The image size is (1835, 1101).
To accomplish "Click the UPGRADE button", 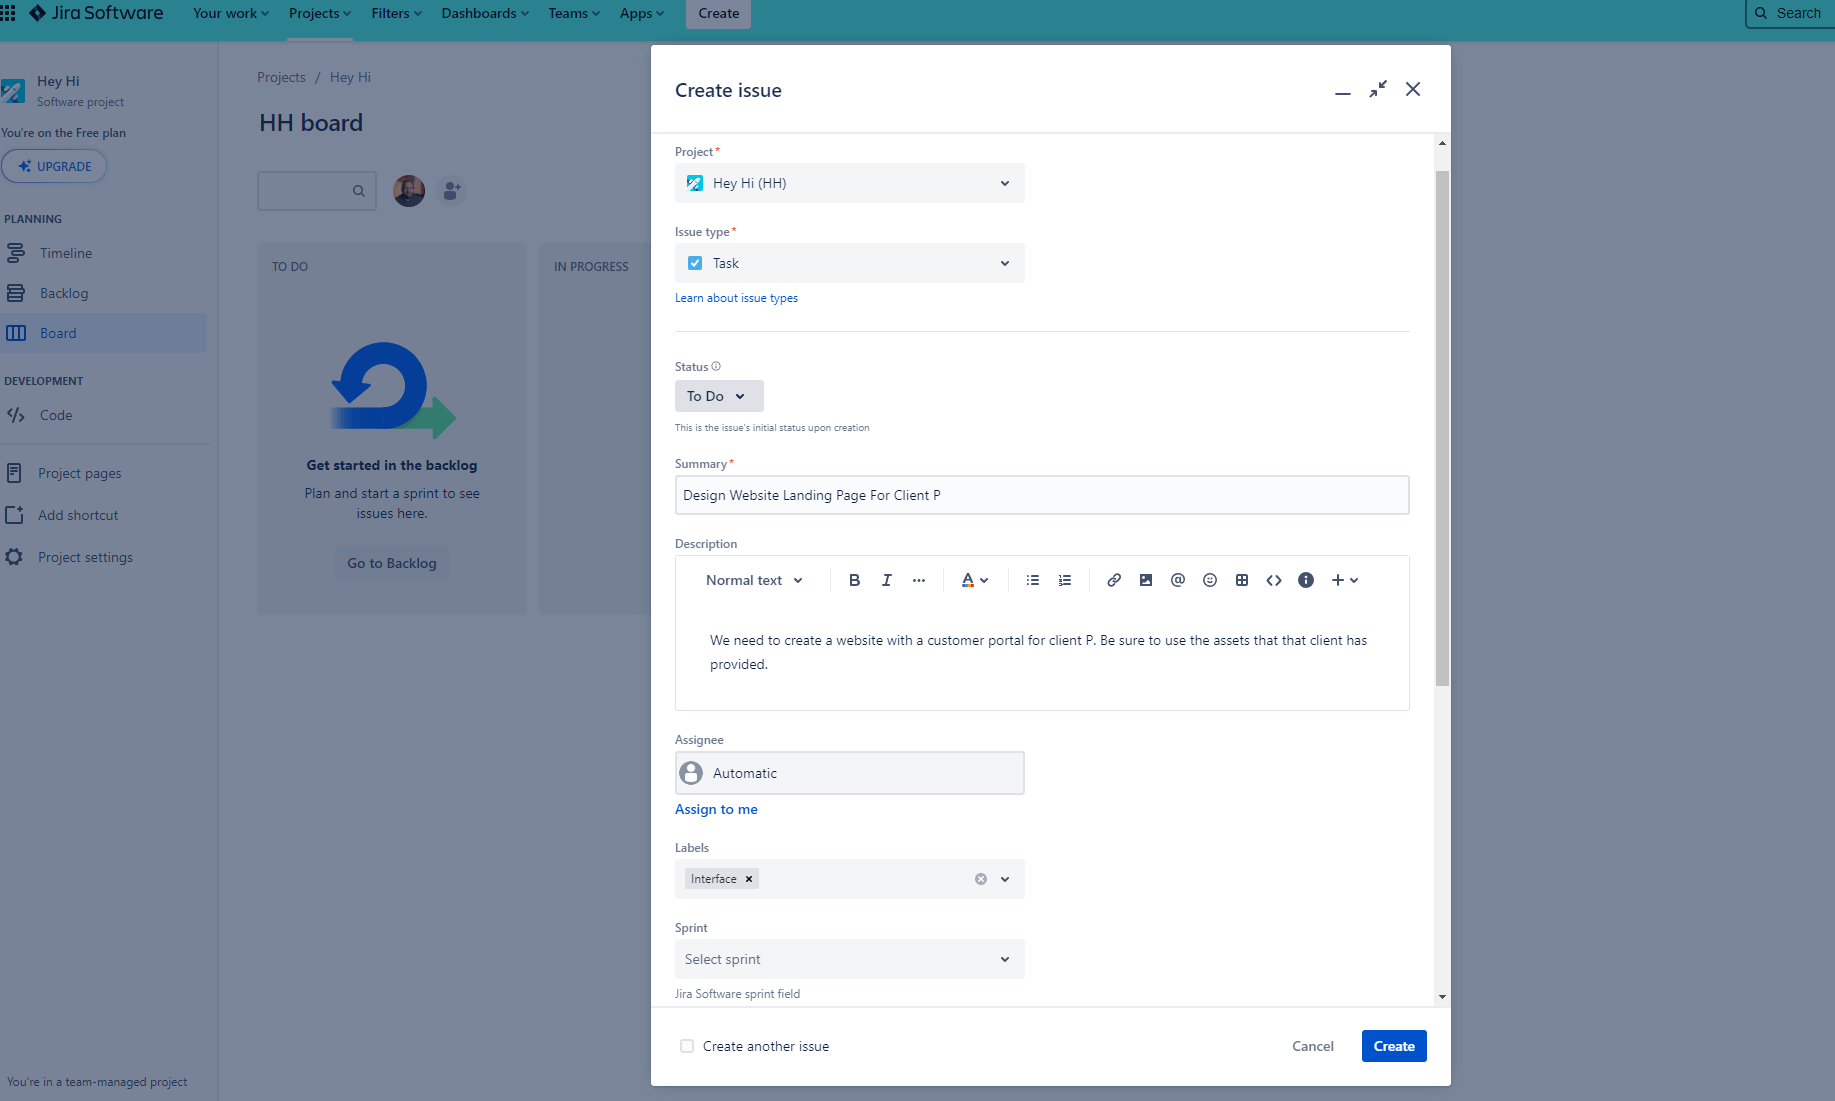I will point(54,166).
